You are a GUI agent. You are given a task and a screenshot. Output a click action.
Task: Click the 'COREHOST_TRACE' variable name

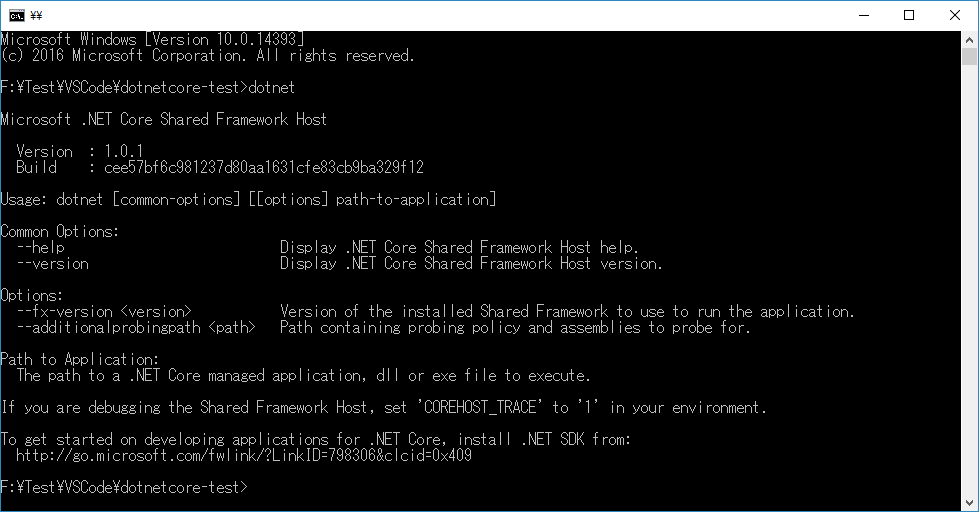[480, 408]
